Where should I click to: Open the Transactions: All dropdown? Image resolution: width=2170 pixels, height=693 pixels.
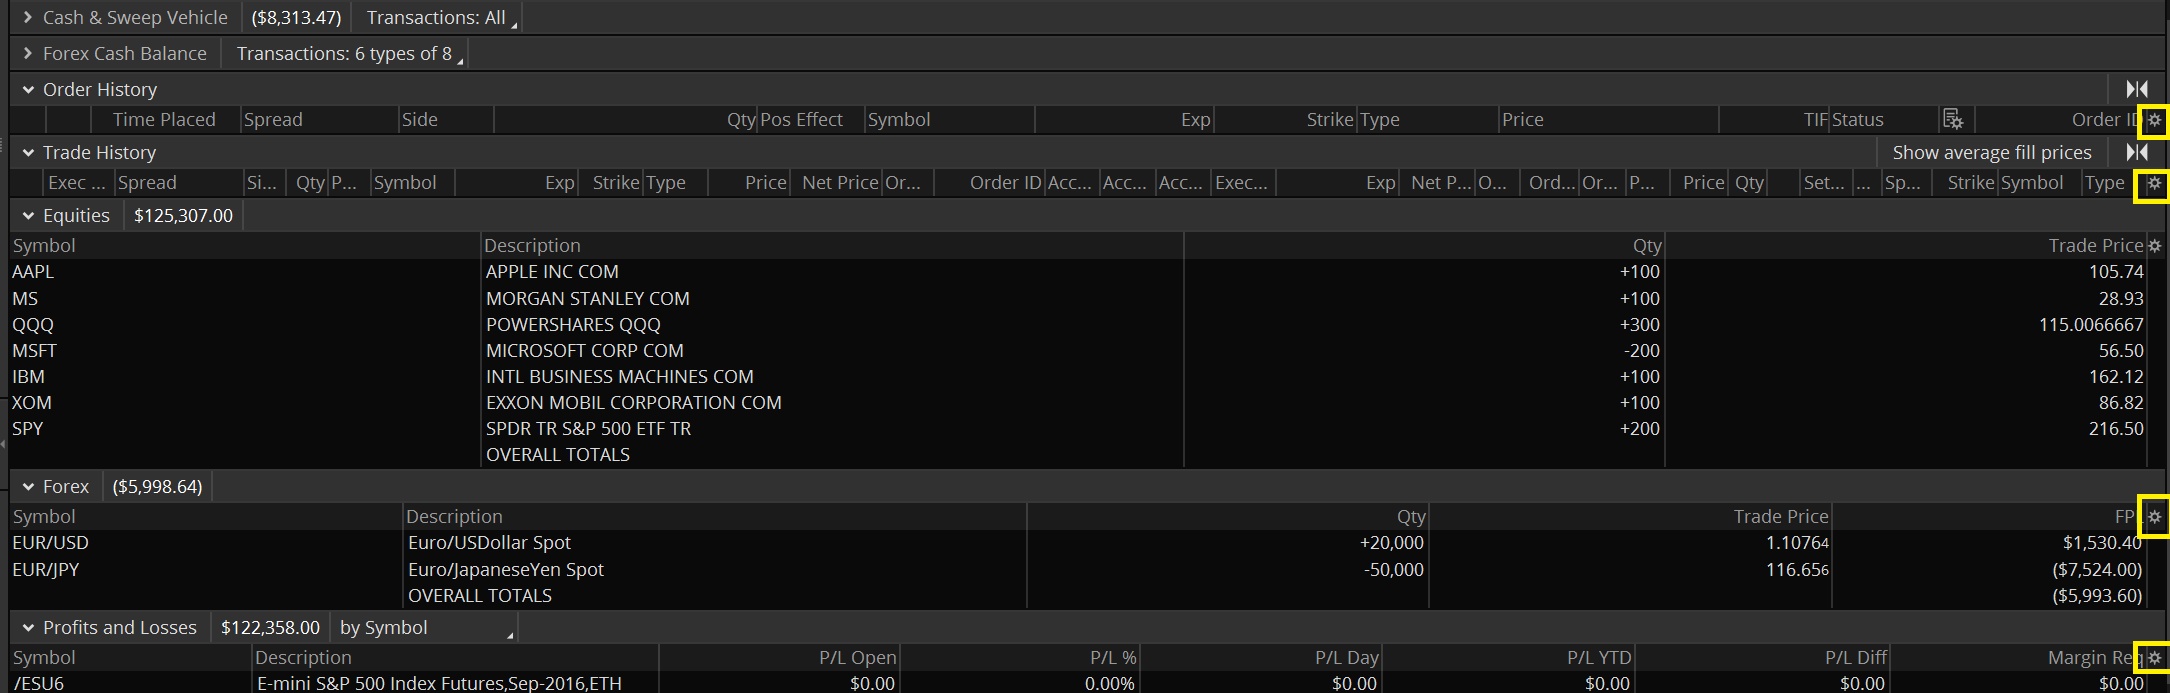click(x=438, y=17)
